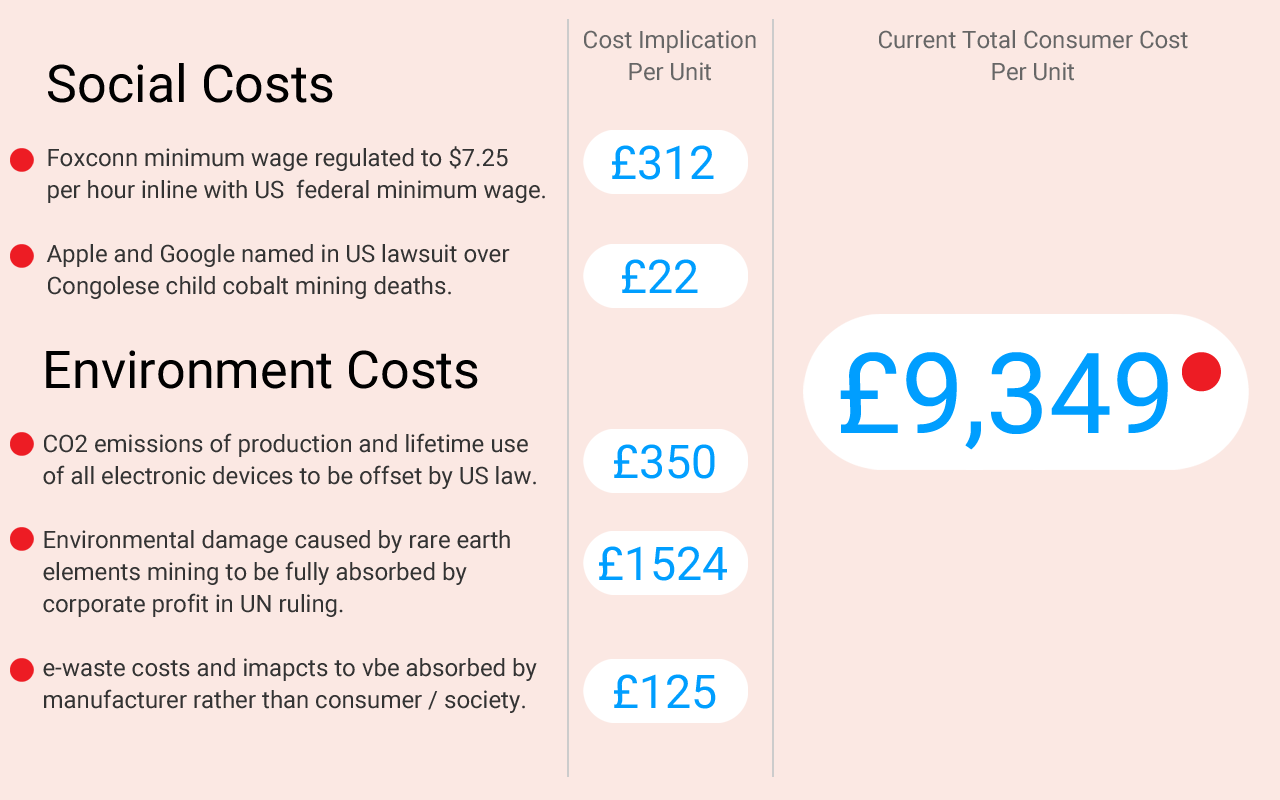Select the £22 cost pill
The image size is (1280, 800).
coord(665,276)
